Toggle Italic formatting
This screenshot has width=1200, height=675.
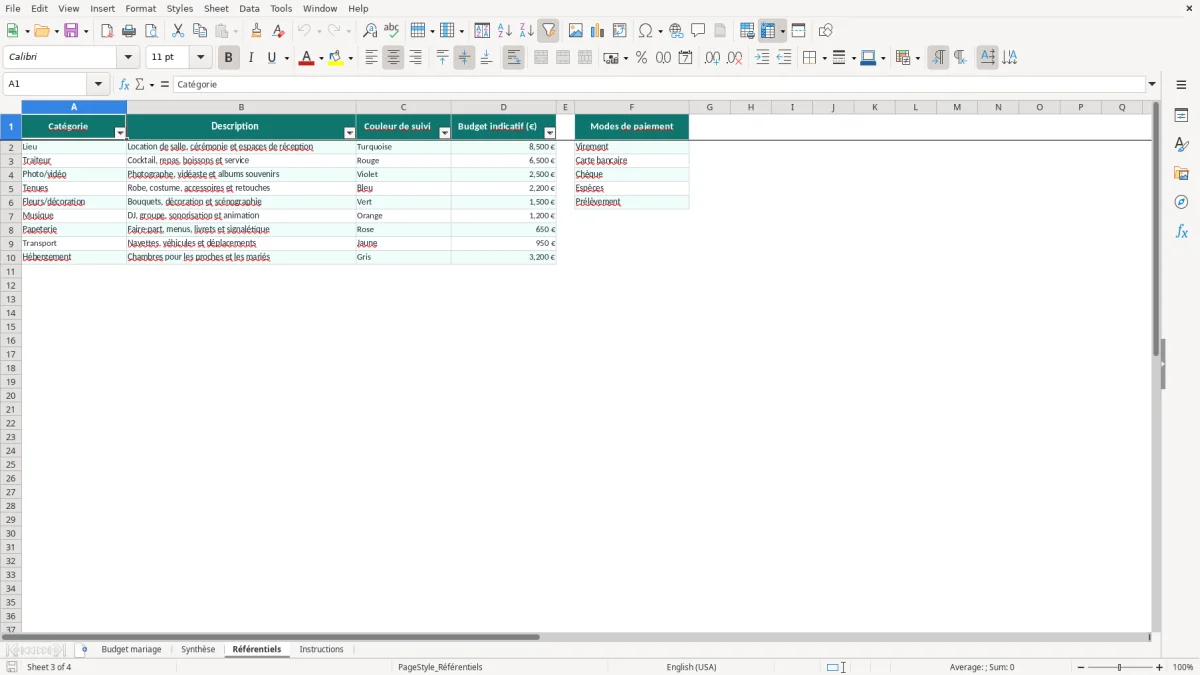(251, 58)
